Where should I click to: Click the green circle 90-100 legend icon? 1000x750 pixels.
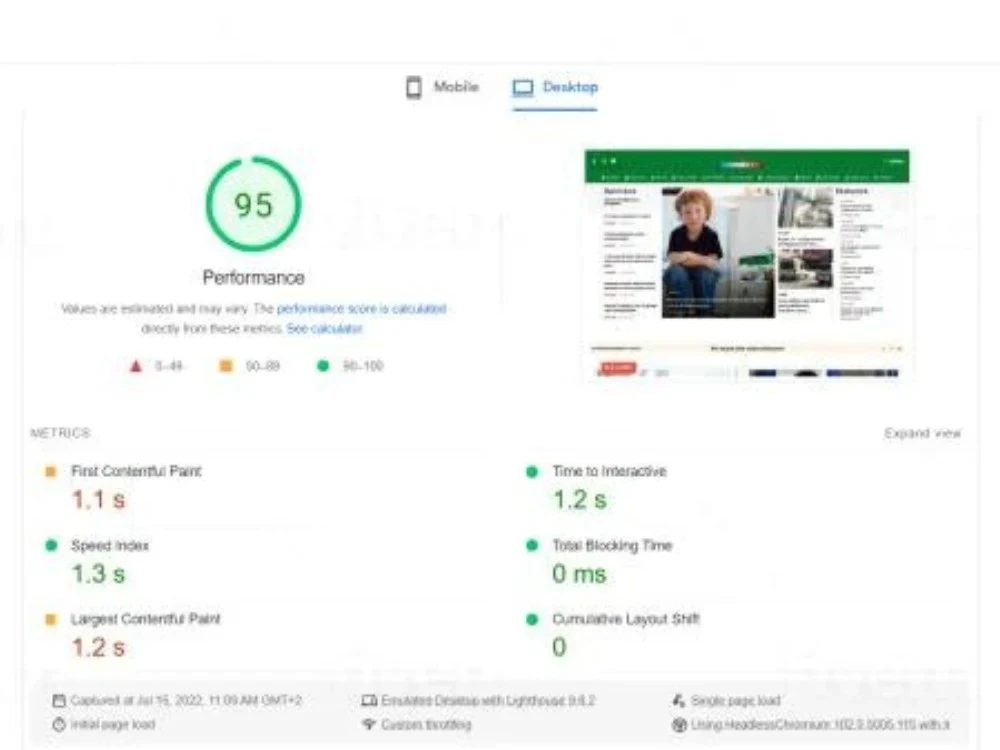coord(321,365)
